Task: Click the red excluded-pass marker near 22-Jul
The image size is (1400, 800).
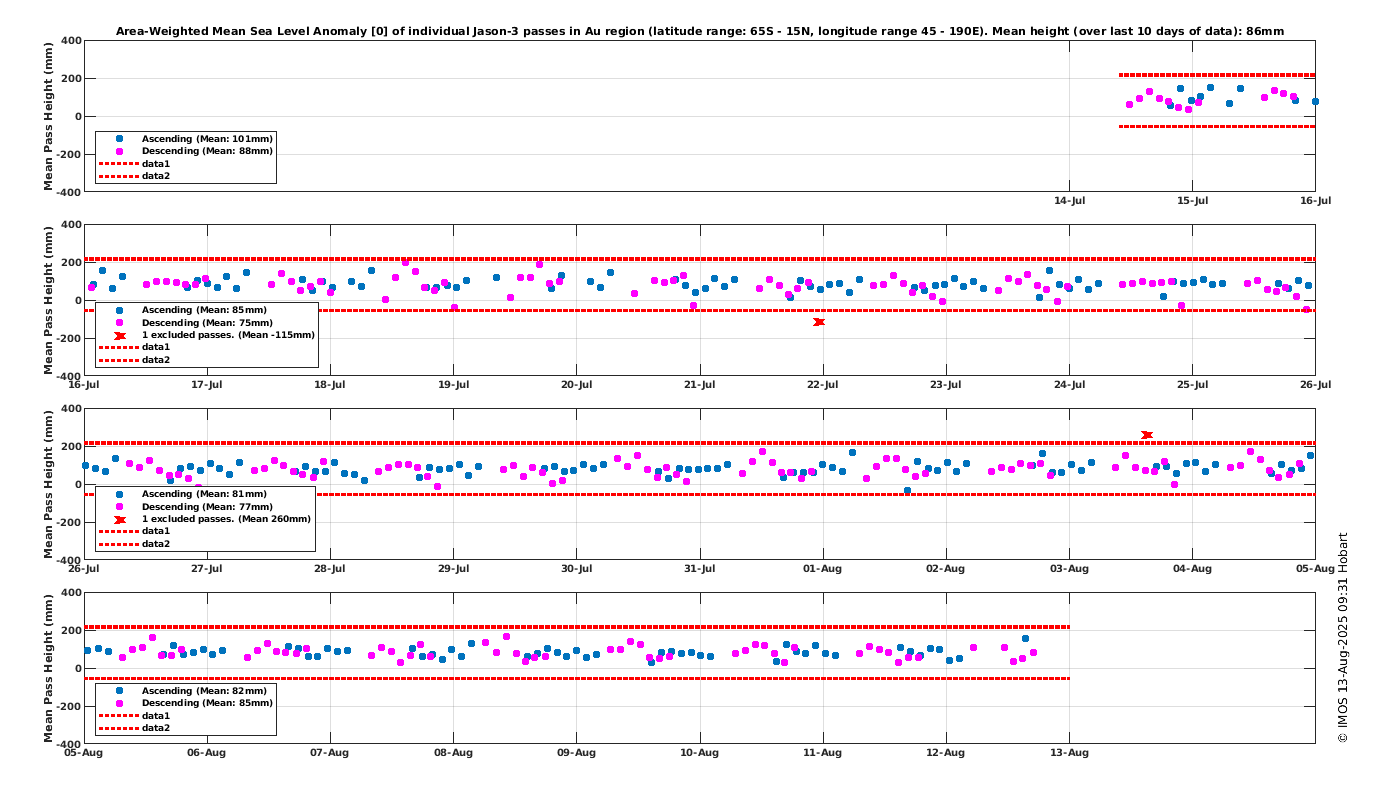Action: 819,322
